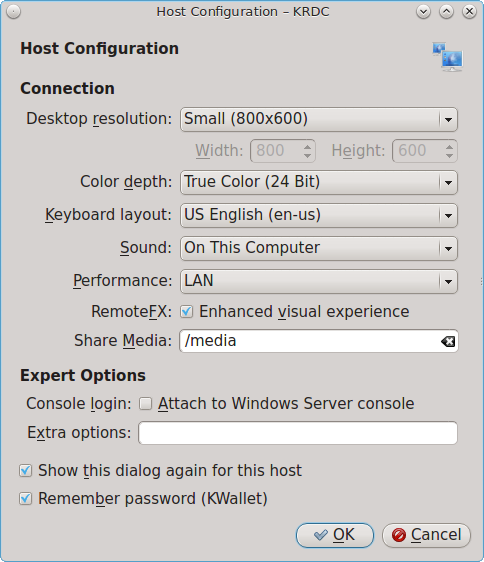Enable Attach to Windows Server console
Viewport: 484px width, 562px height.
tap(145, 404)
